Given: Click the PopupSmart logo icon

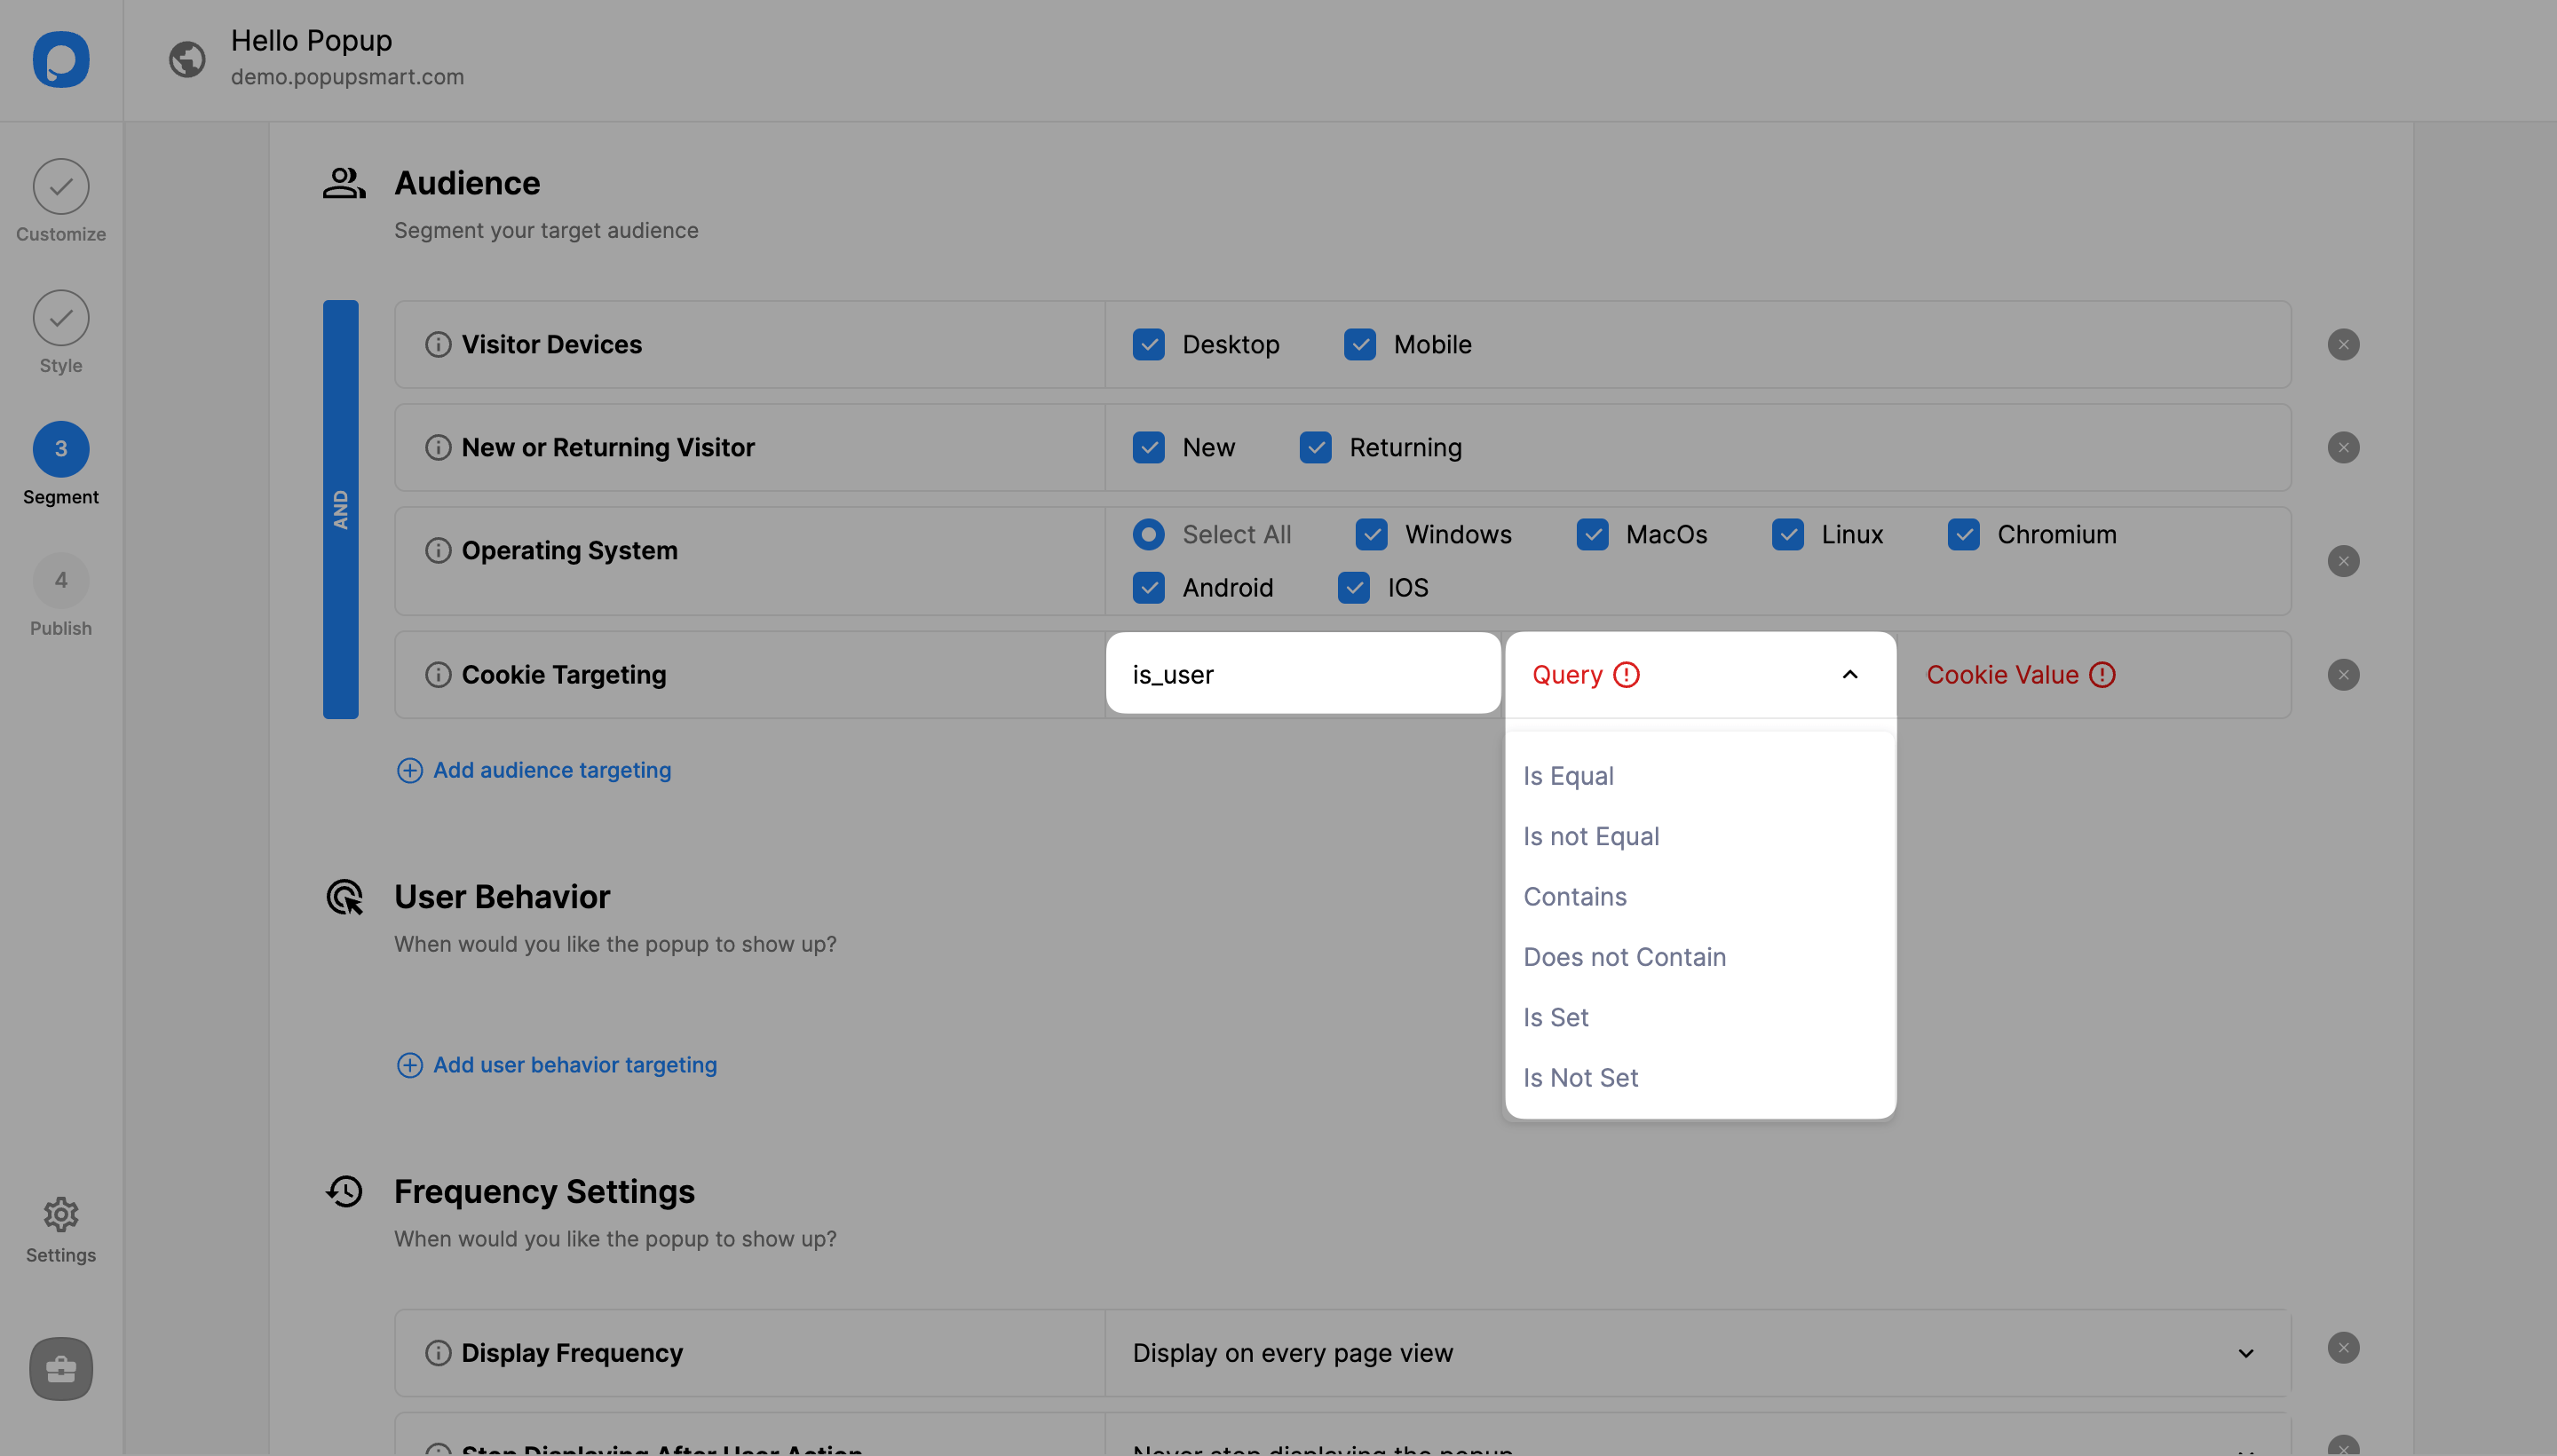Looking at the screenshot, I should pyautogui.click(x=61, y=59).
